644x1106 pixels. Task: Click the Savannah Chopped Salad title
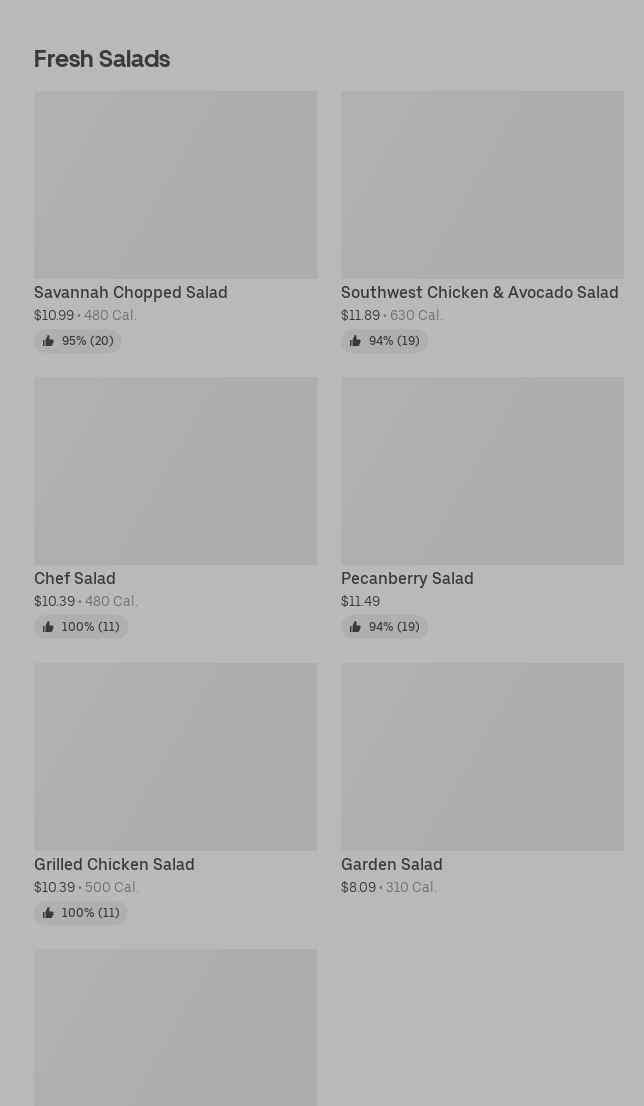click(x=131, y=293)
